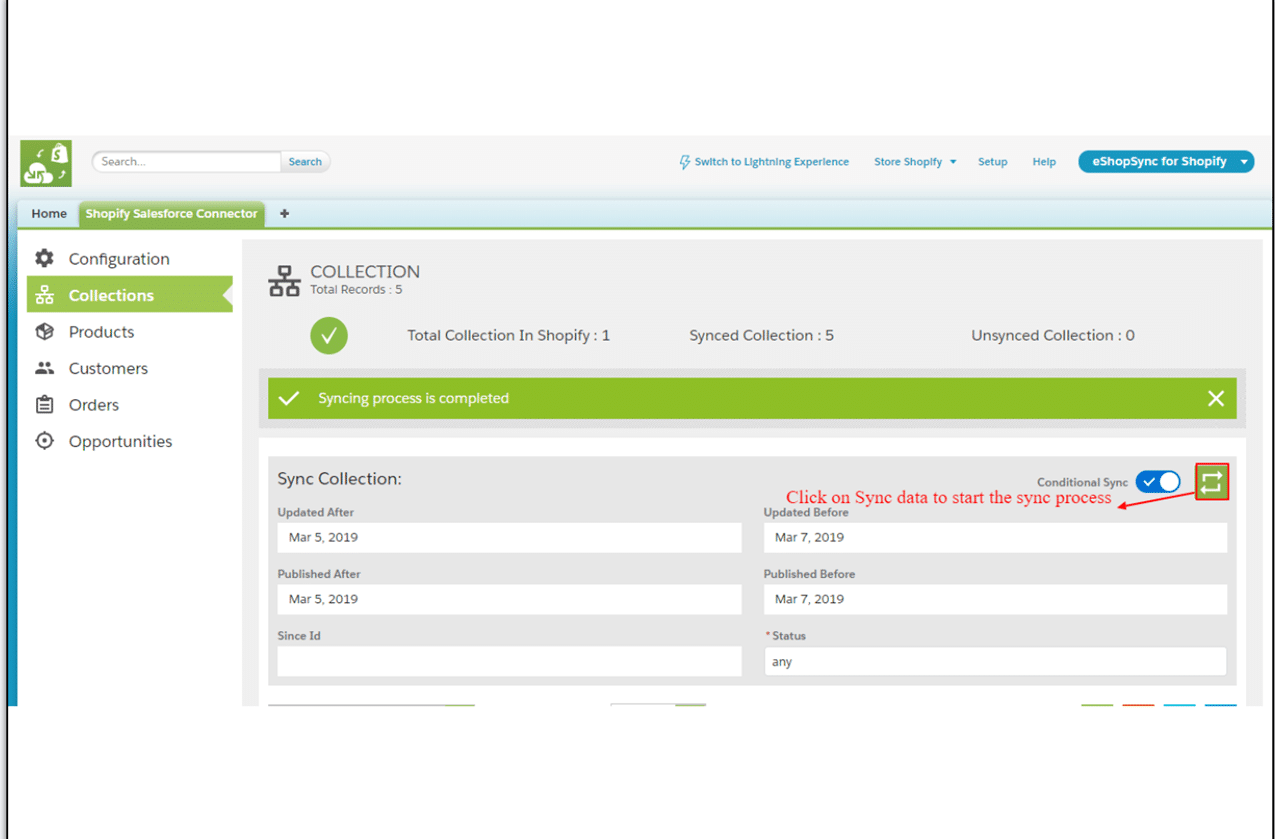Open Customers in the sidebar

[x=108, y=368]
